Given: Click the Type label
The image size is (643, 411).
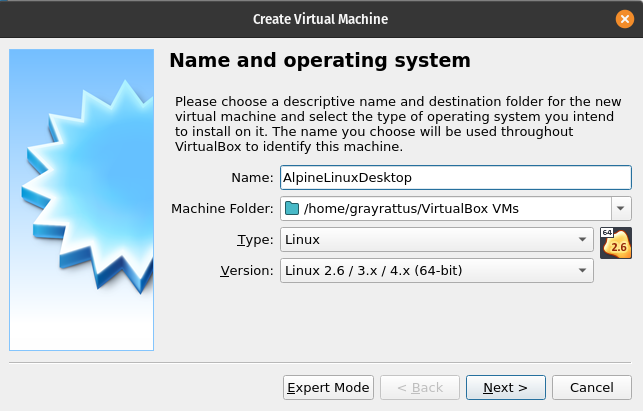Looking at the screenshot, I should (x=255, y=240).
